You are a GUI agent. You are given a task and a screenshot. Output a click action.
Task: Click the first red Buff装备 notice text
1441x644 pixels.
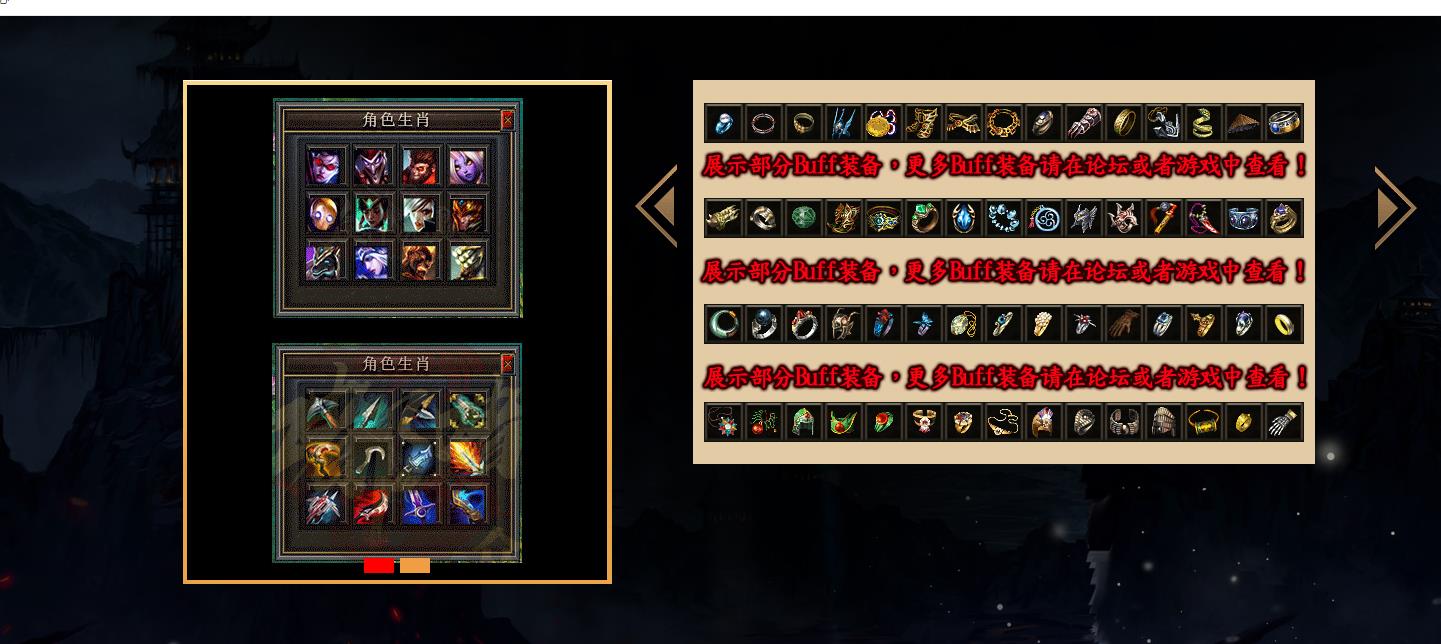pos(1004,167)
